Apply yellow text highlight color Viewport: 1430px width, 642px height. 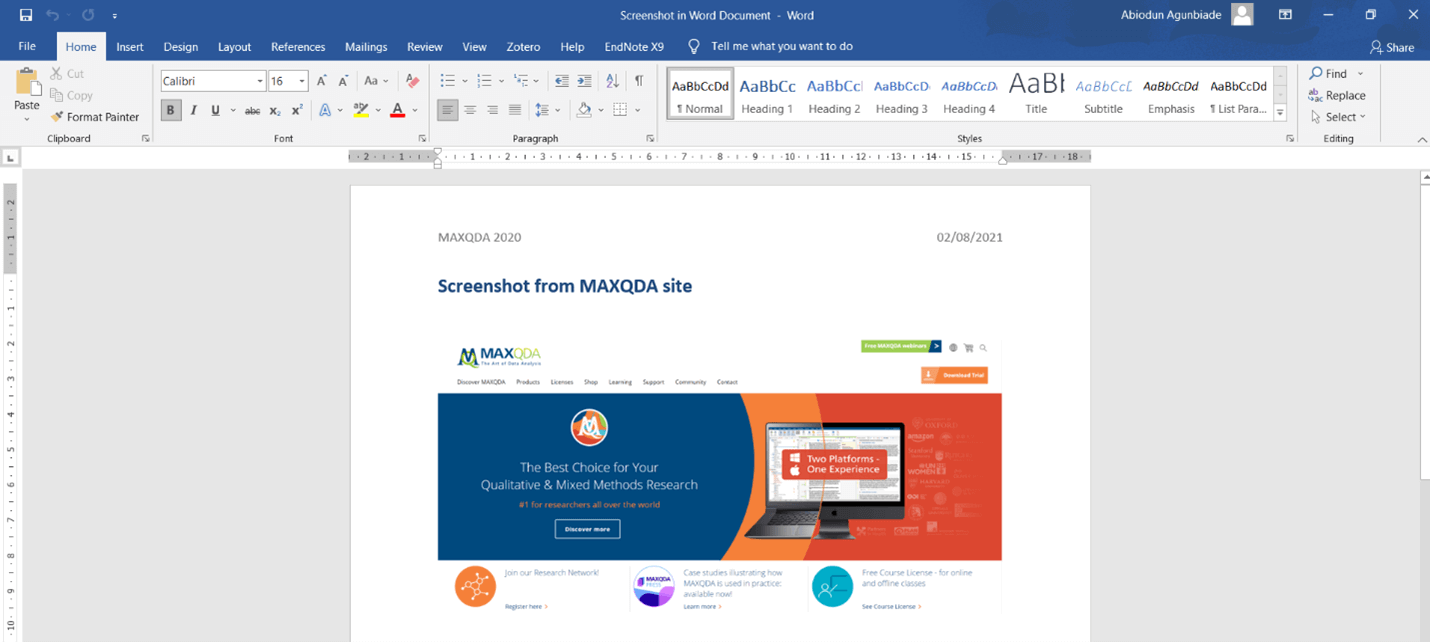361,110
